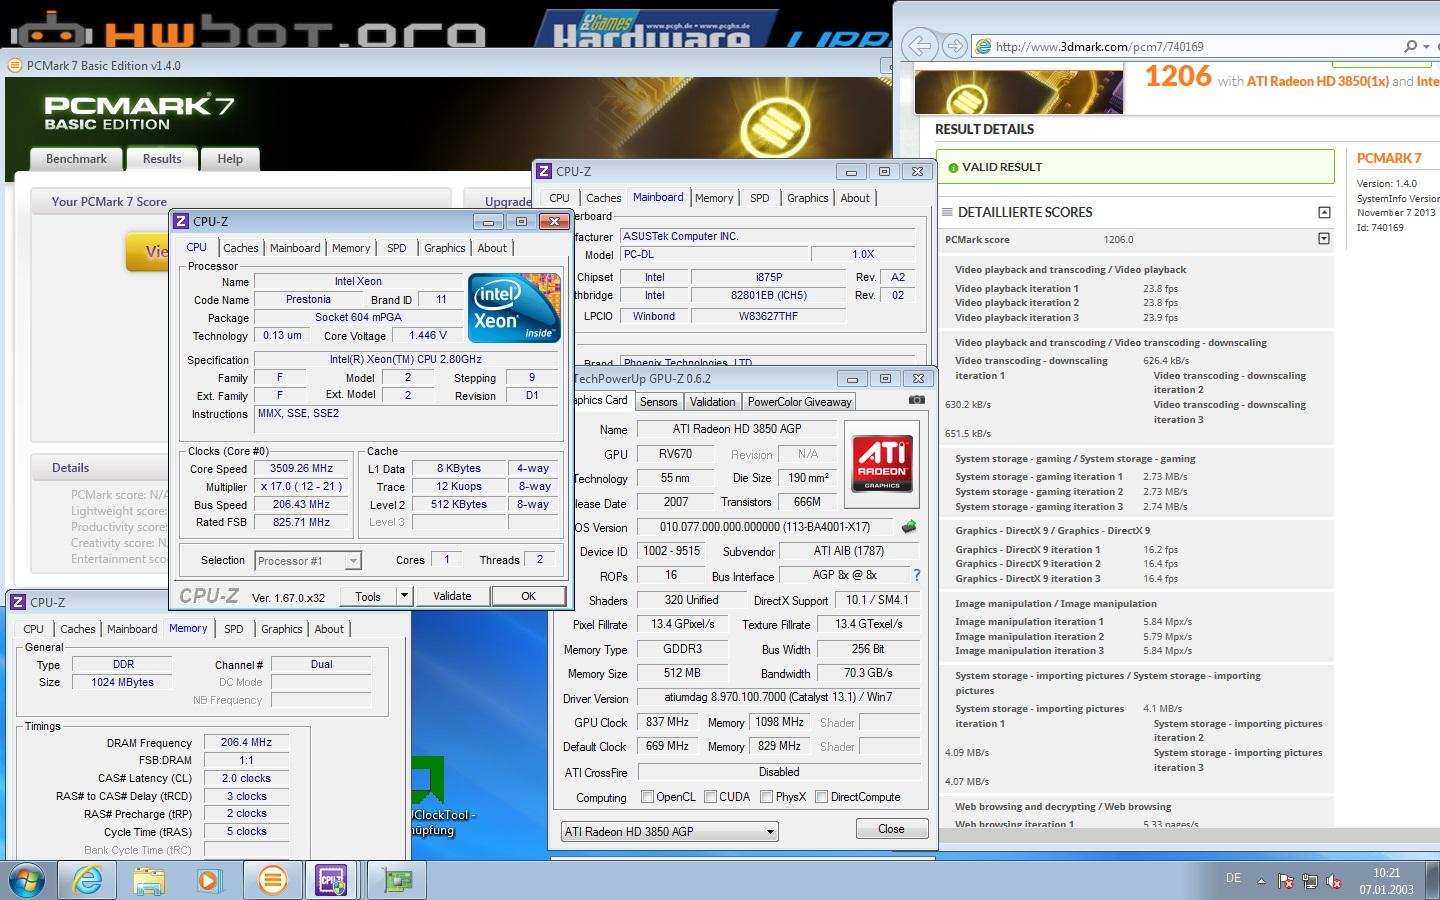Select the Results tab in PCMark 7
This screenshot has height=900, width=1440.
[162, 159]
